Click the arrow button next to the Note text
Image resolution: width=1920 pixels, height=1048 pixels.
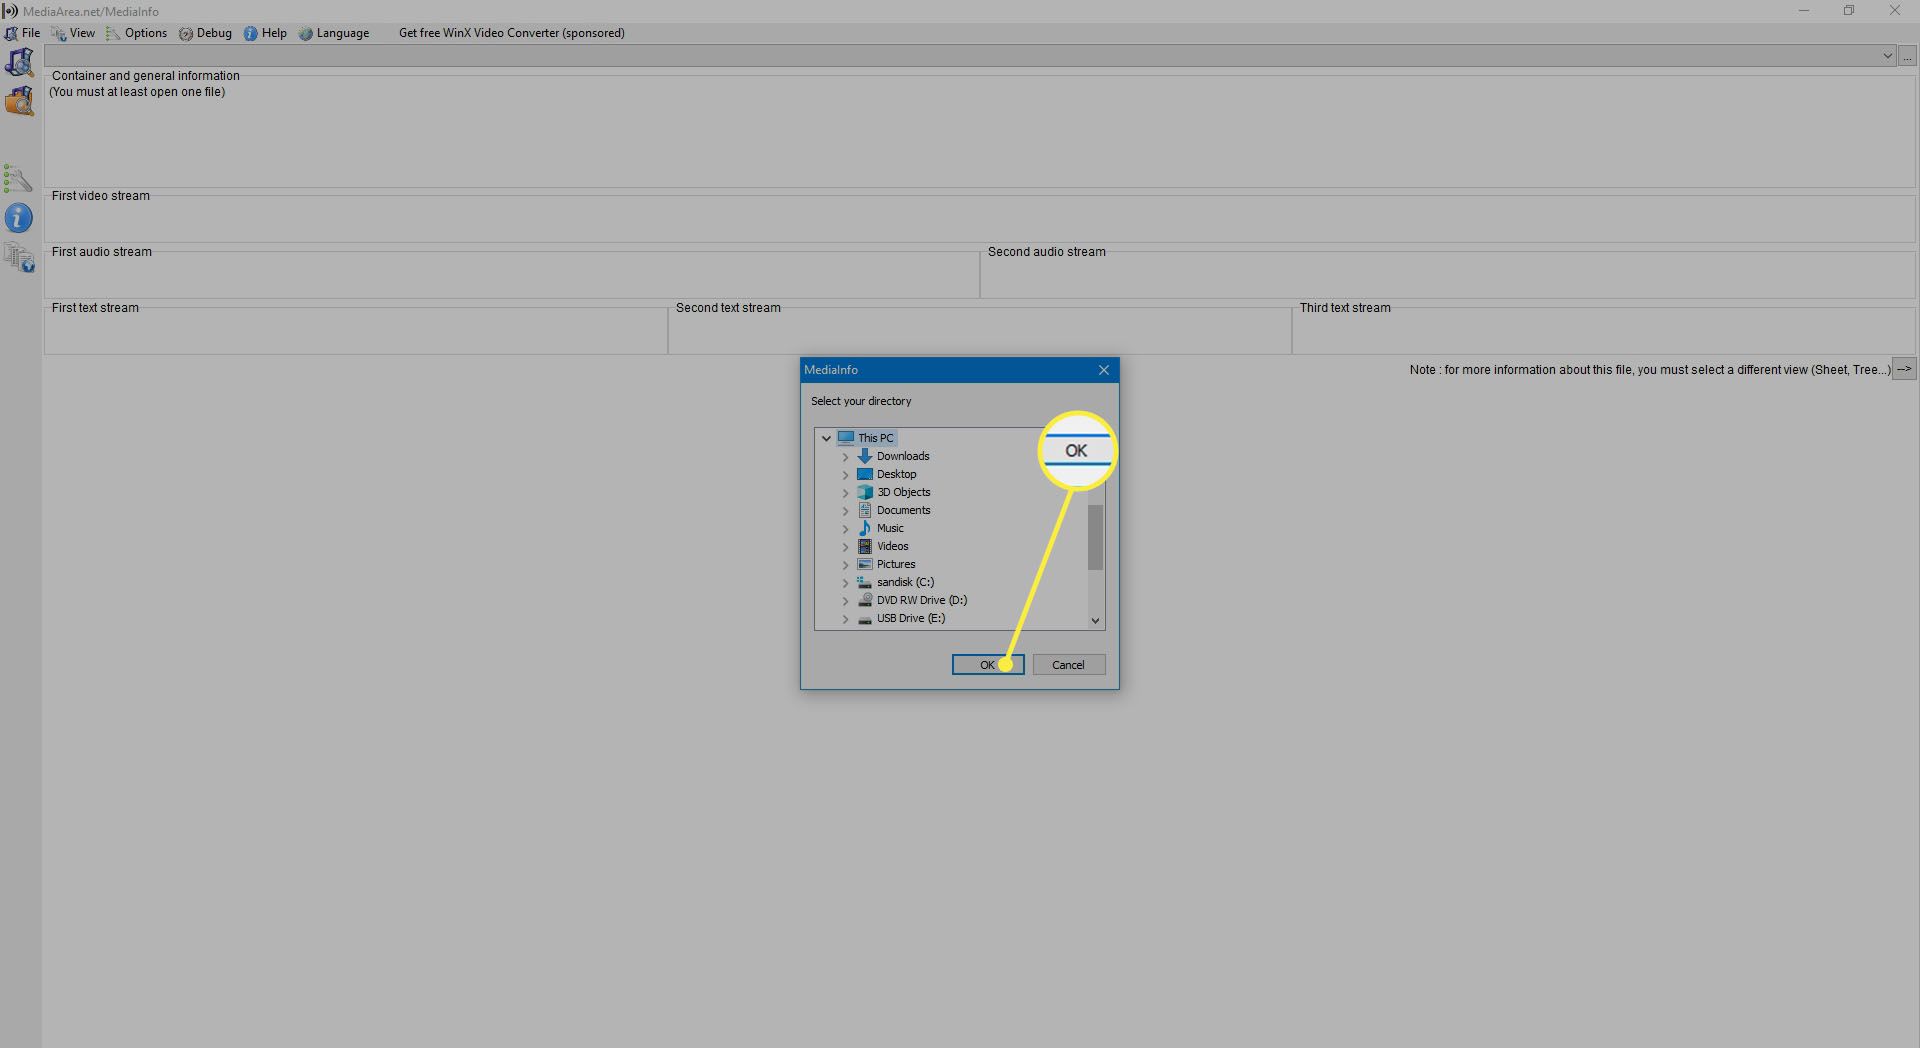point(1904,369)
